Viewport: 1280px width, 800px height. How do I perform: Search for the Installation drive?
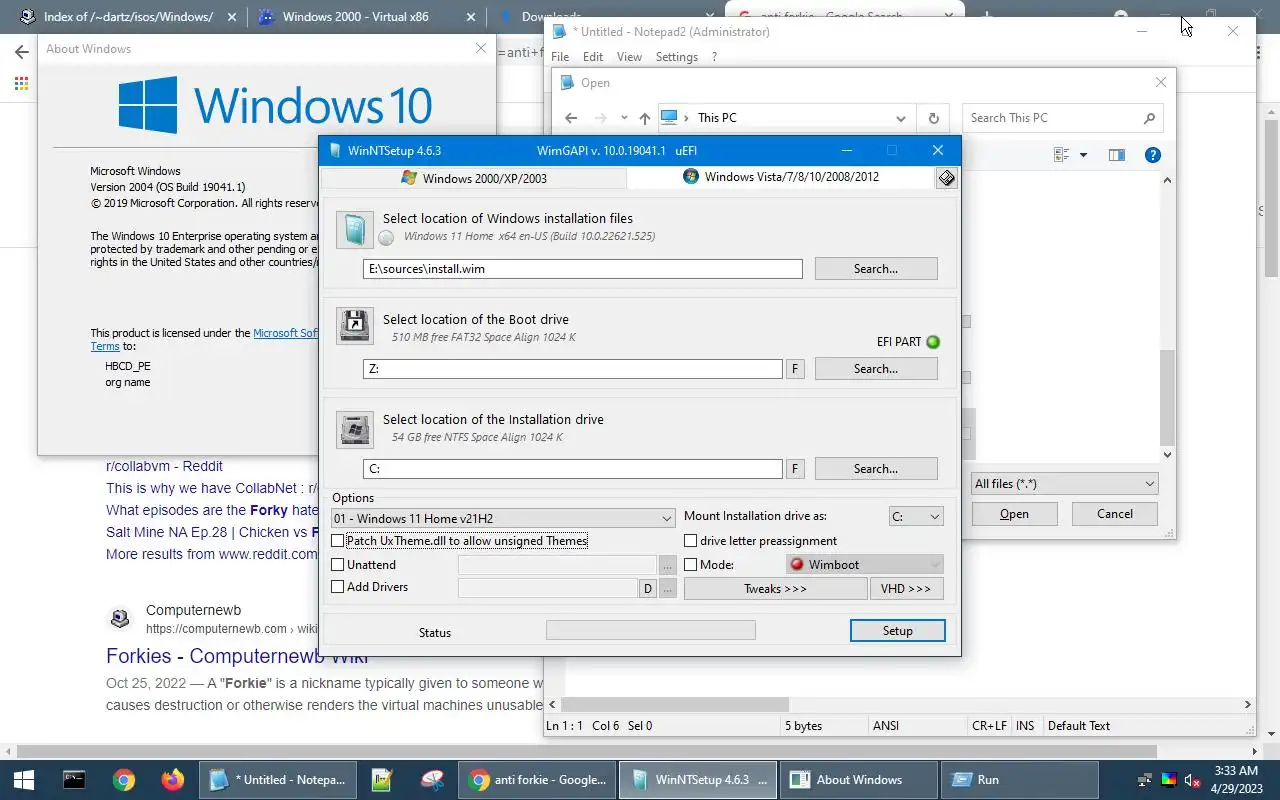[876, 469]
